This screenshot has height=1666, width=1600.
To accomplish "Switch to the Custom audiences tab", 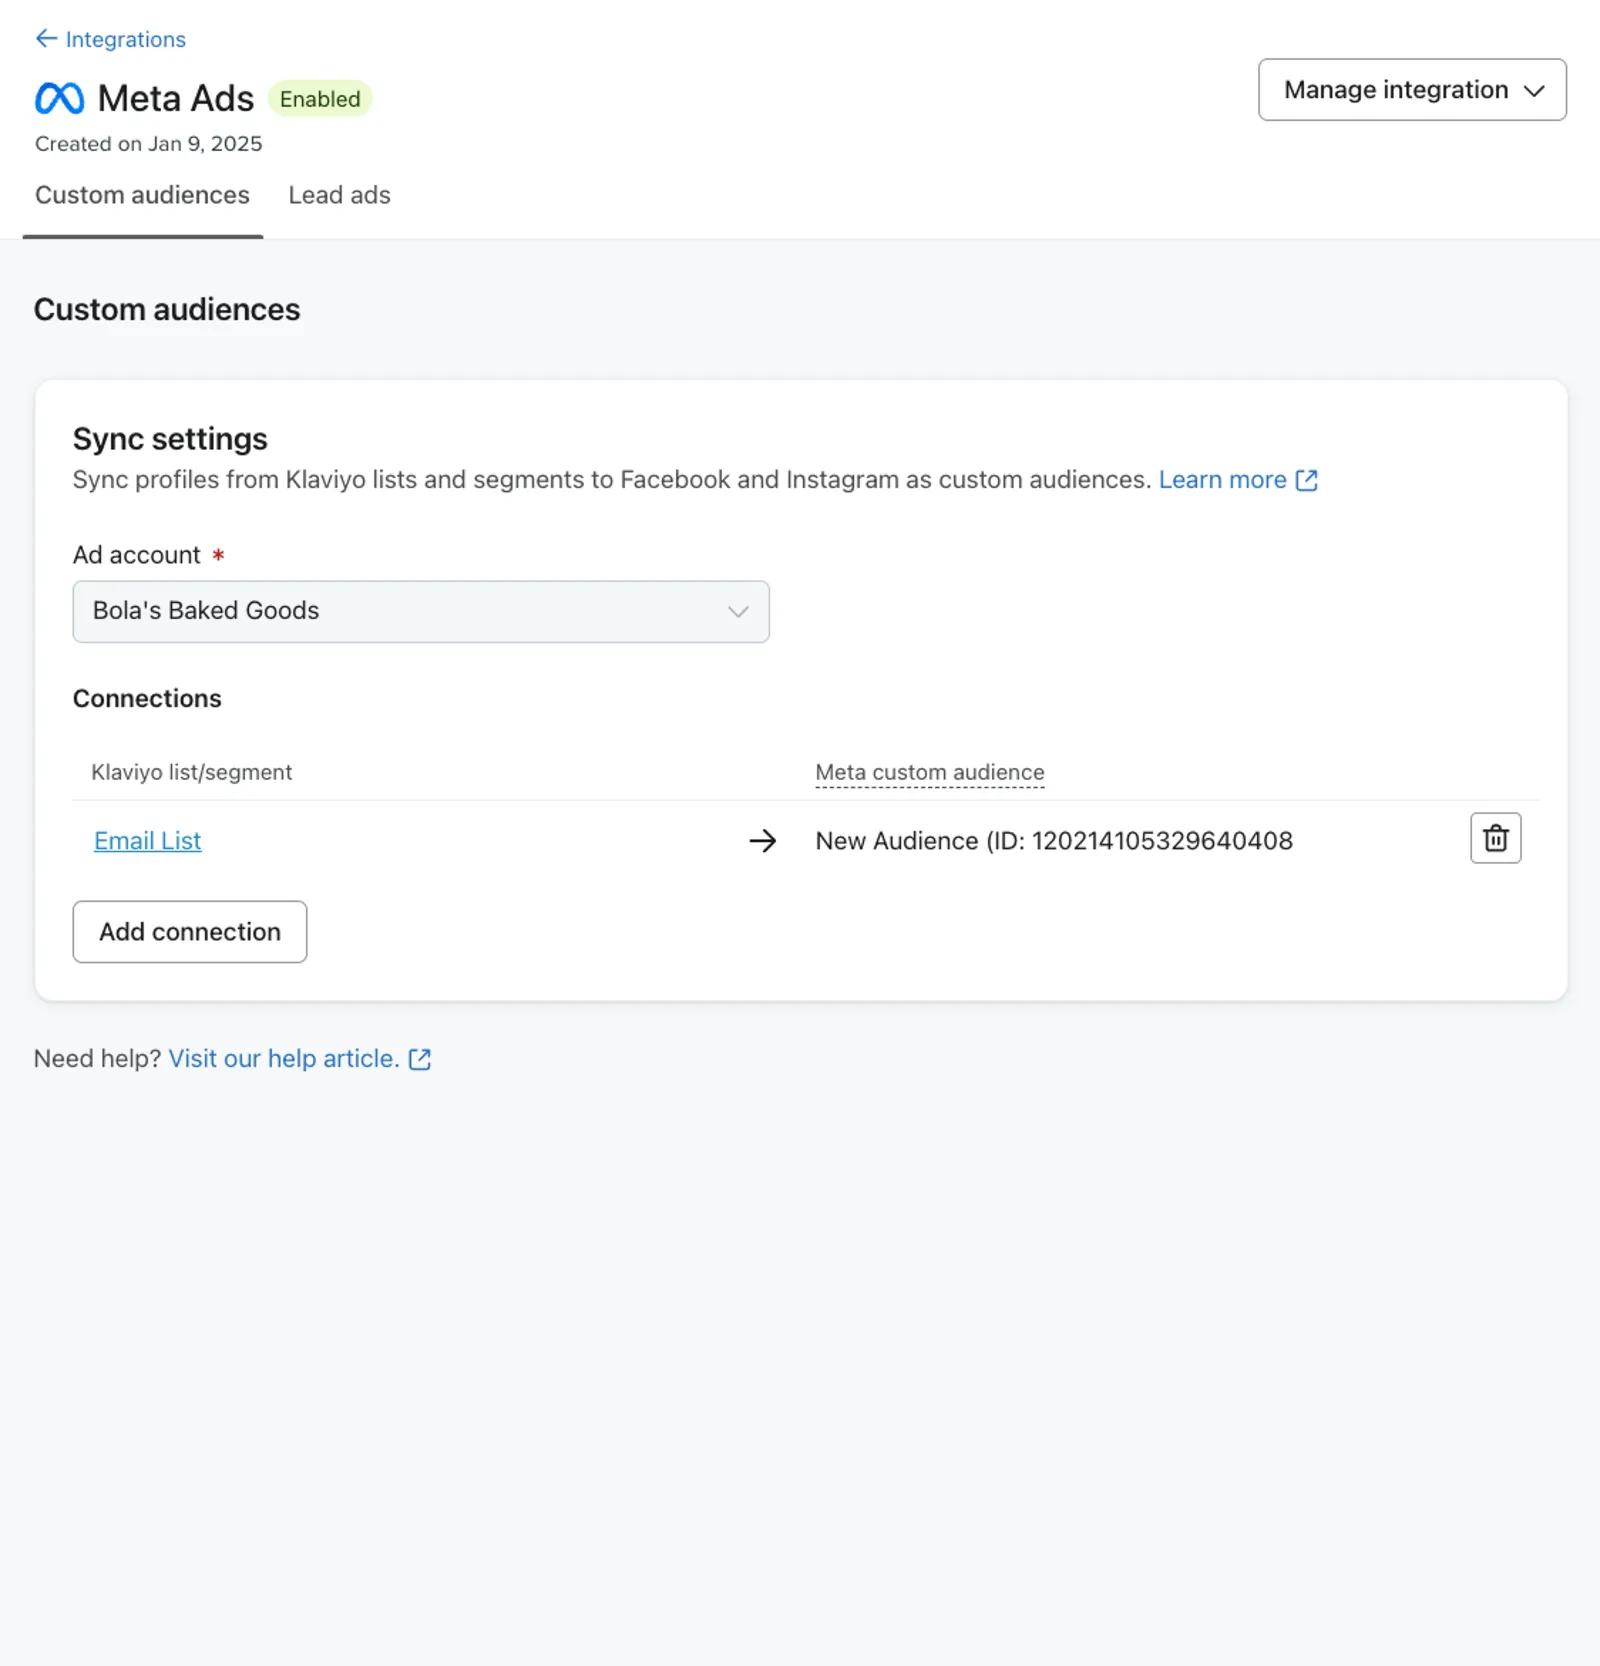I will (142, 195).
